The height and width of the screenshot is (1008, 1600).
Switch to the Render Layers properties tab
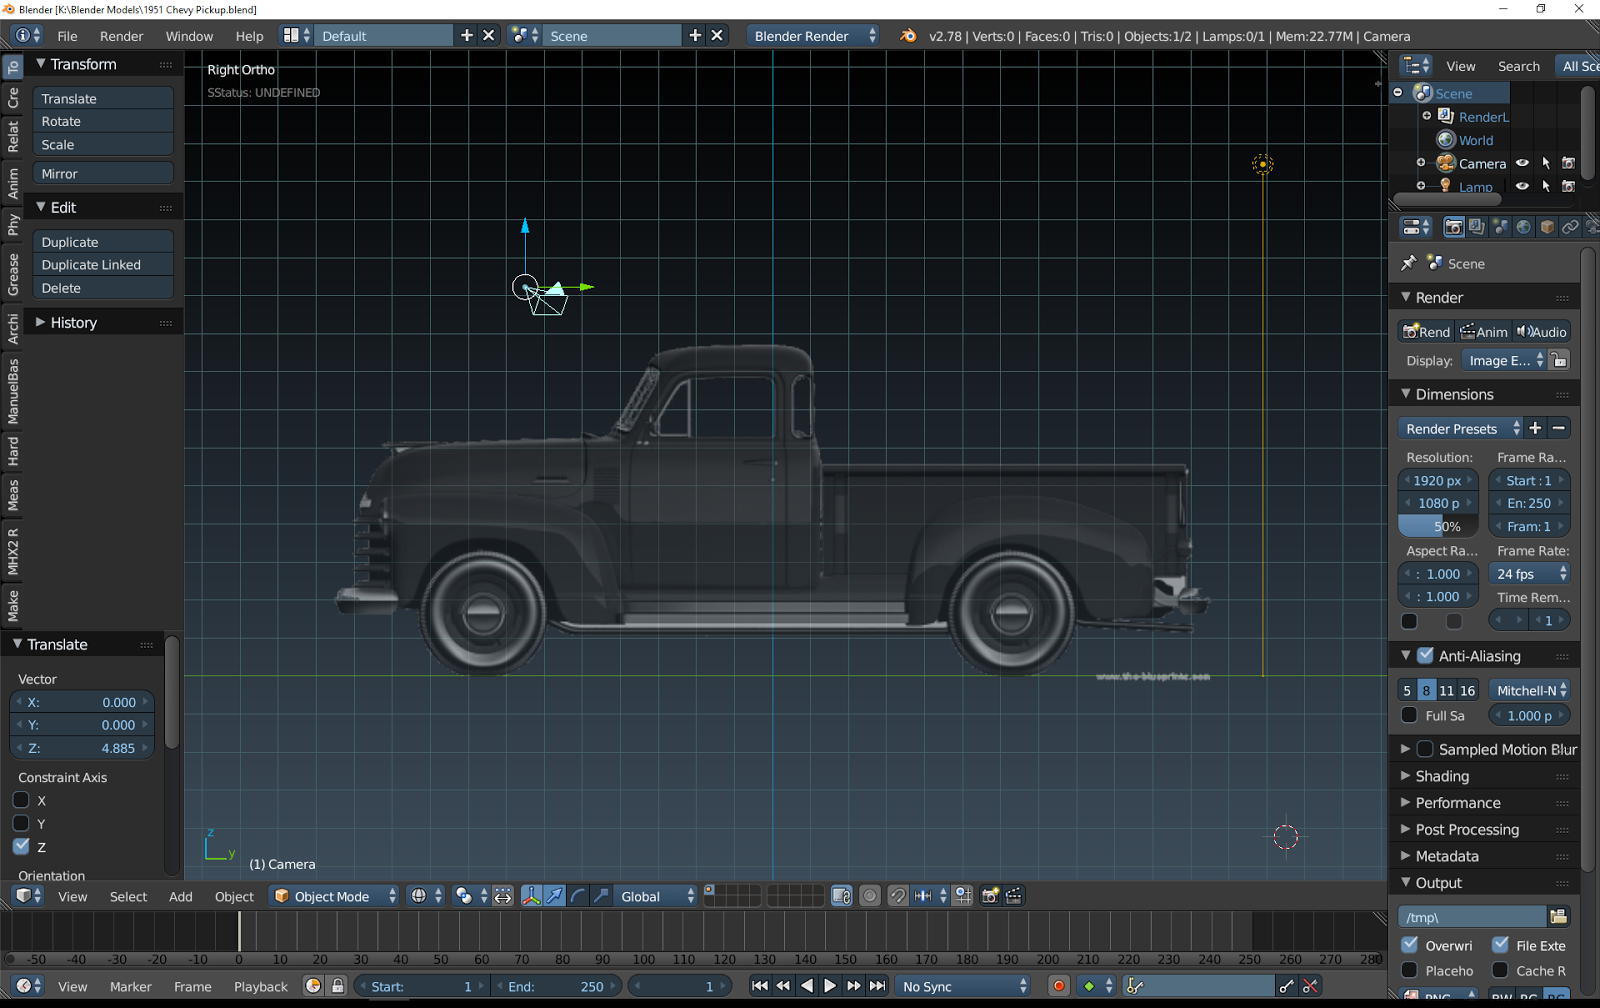[x=1477, y=227]
